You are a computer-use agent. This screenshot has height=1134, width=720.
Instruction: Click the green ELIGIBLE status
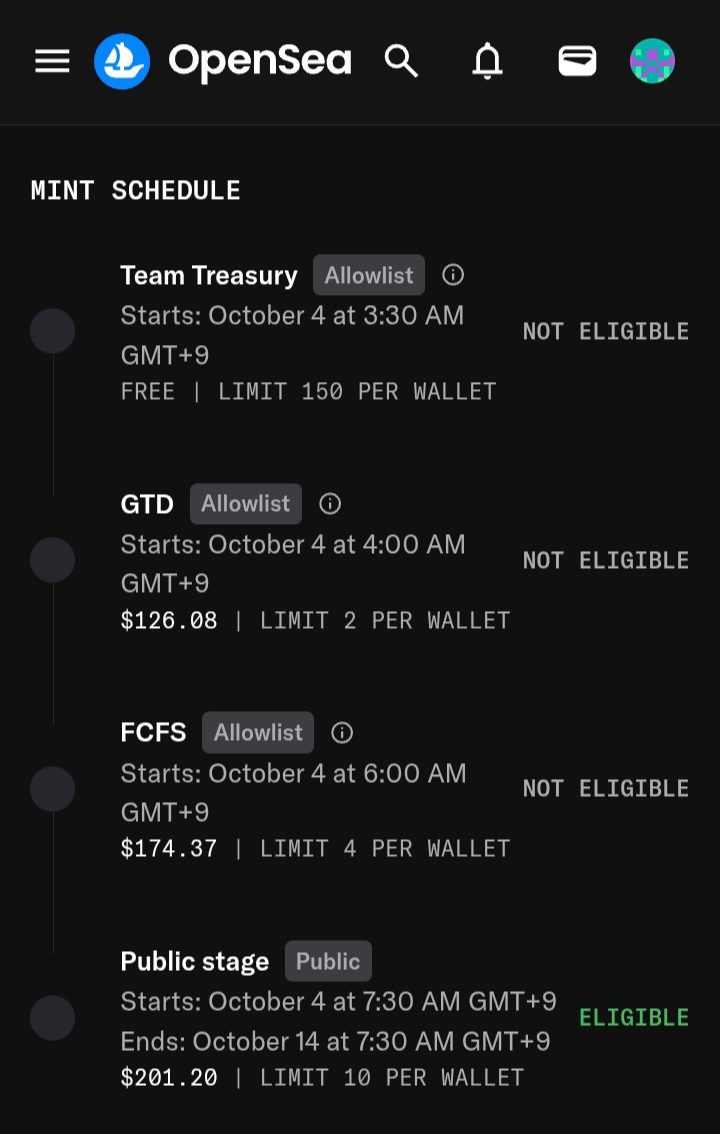[634, 1018]
